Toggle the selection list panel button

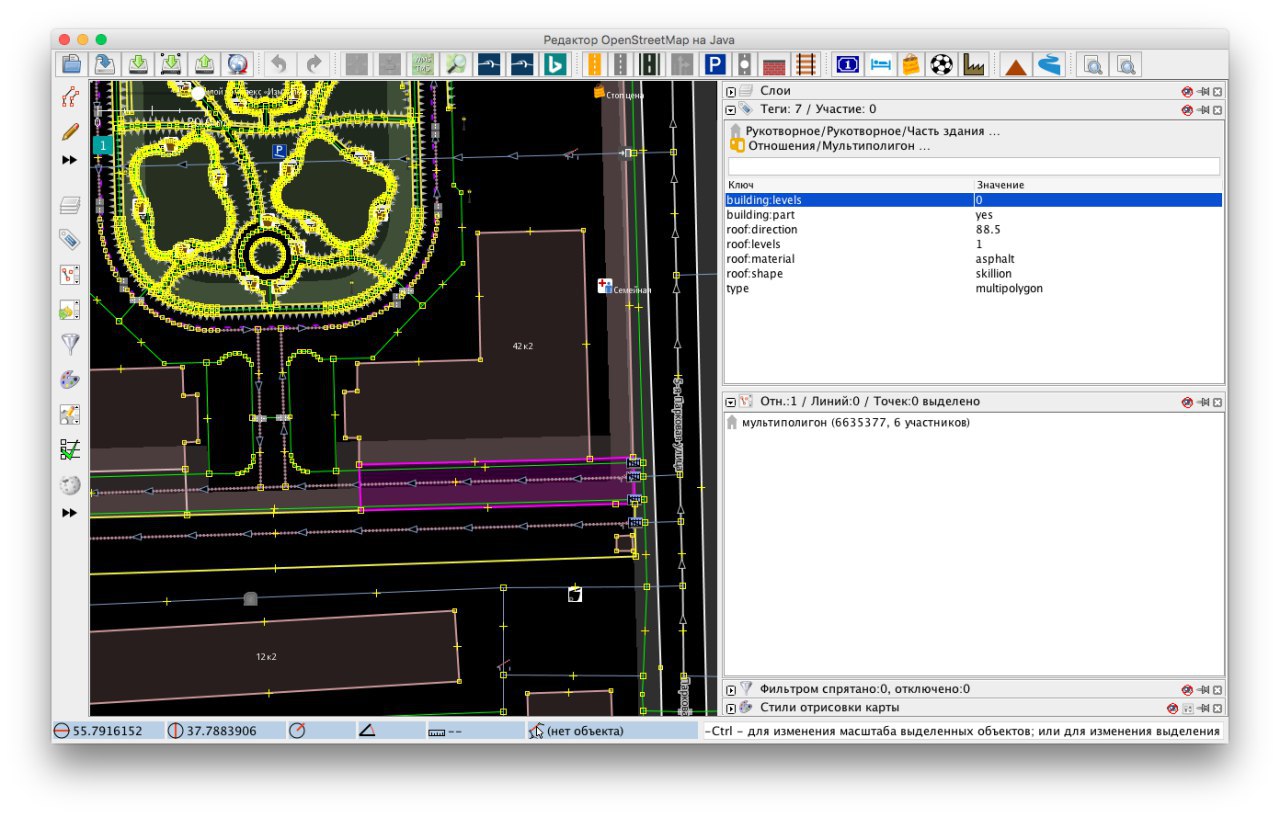coord(69,275)
